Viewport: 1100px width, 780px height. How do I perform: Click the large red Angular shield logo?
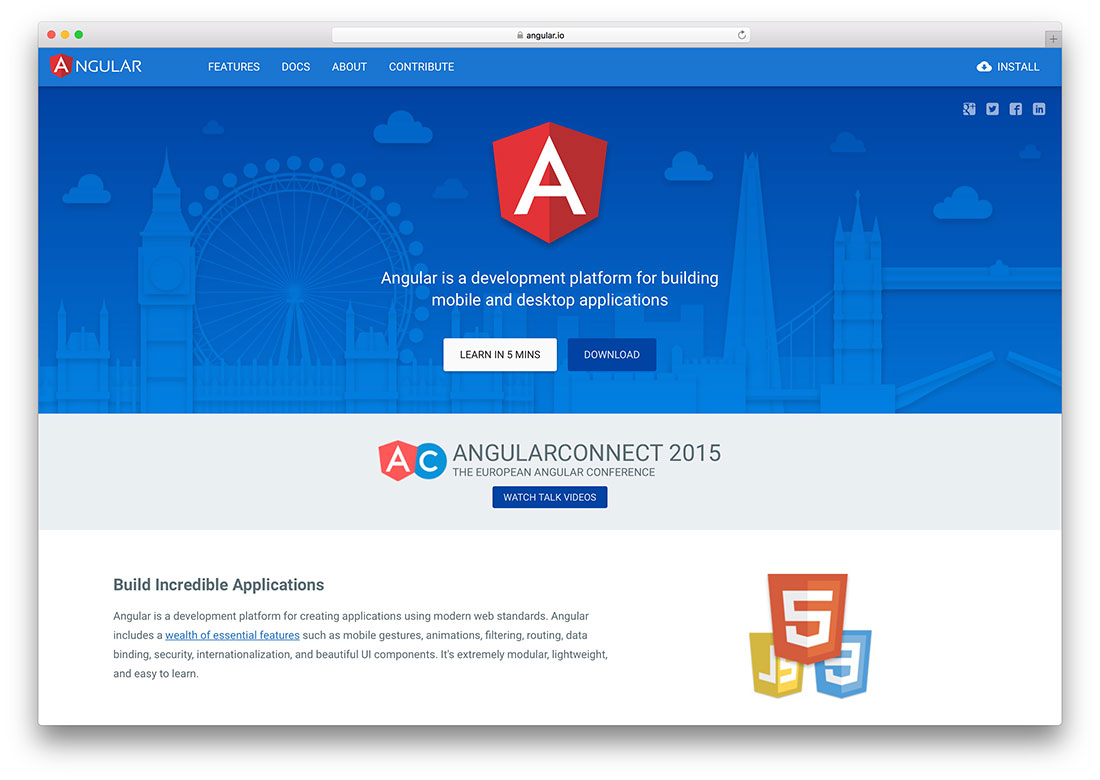(x=549, y=182)
